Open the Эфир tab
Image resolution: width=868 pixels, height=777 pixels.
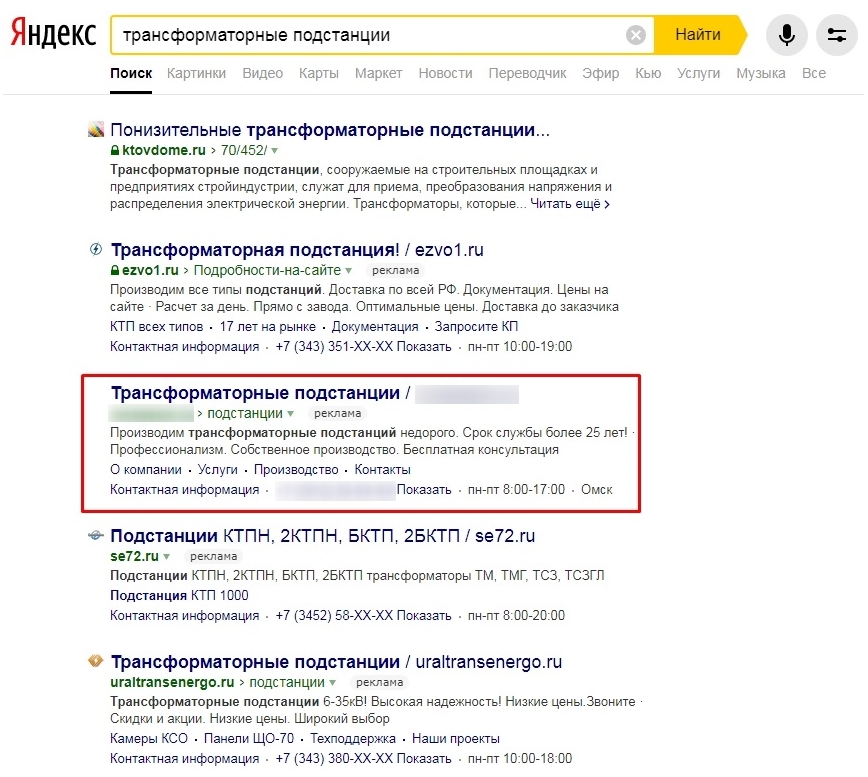tap(600, 73)
